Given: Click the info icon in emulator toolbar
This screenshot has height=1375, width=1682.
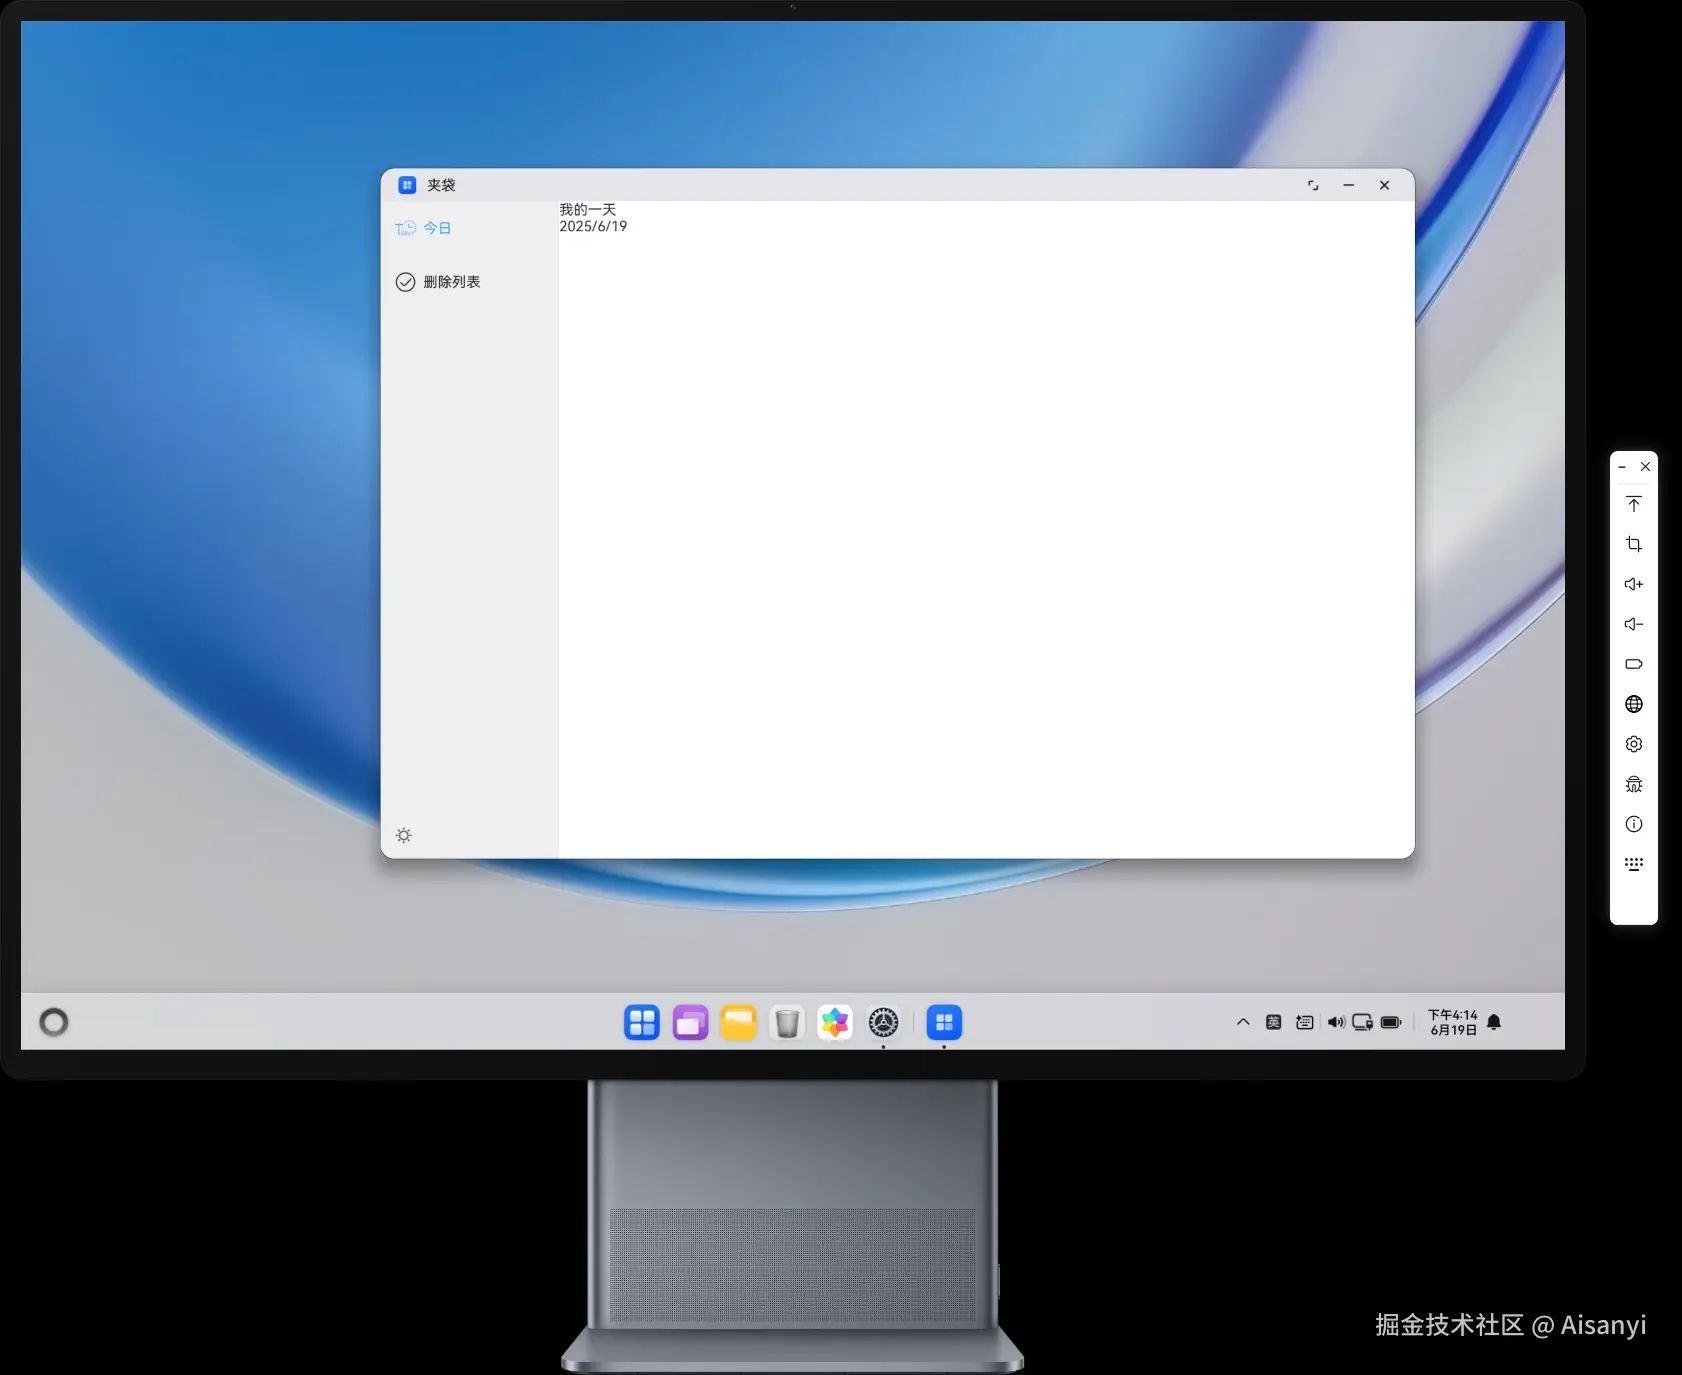Looking at the screenshot, I should click(x=1634, y=824).
